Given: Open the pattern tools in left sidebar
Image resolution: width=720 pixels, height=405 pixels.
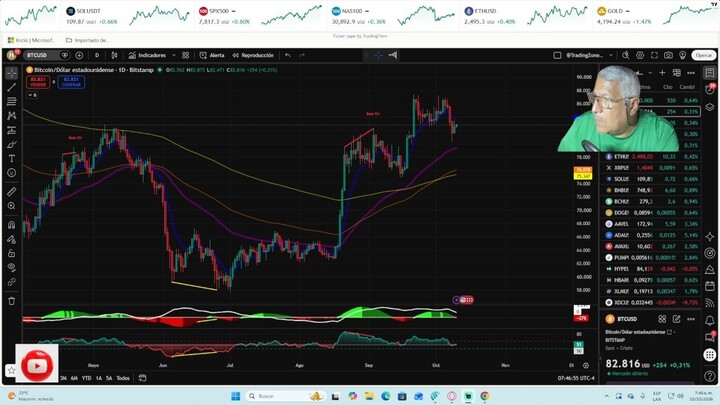Looking at the screenshot, I should click(11, 116).
